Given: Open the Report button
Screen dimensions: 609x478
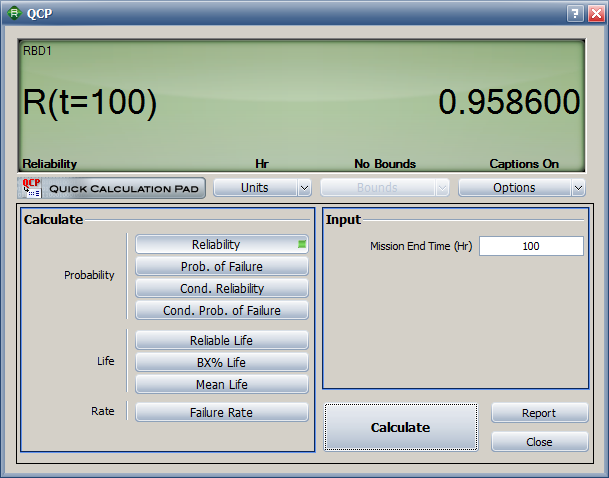Looking at the screenshot, I should pos(539,413).
